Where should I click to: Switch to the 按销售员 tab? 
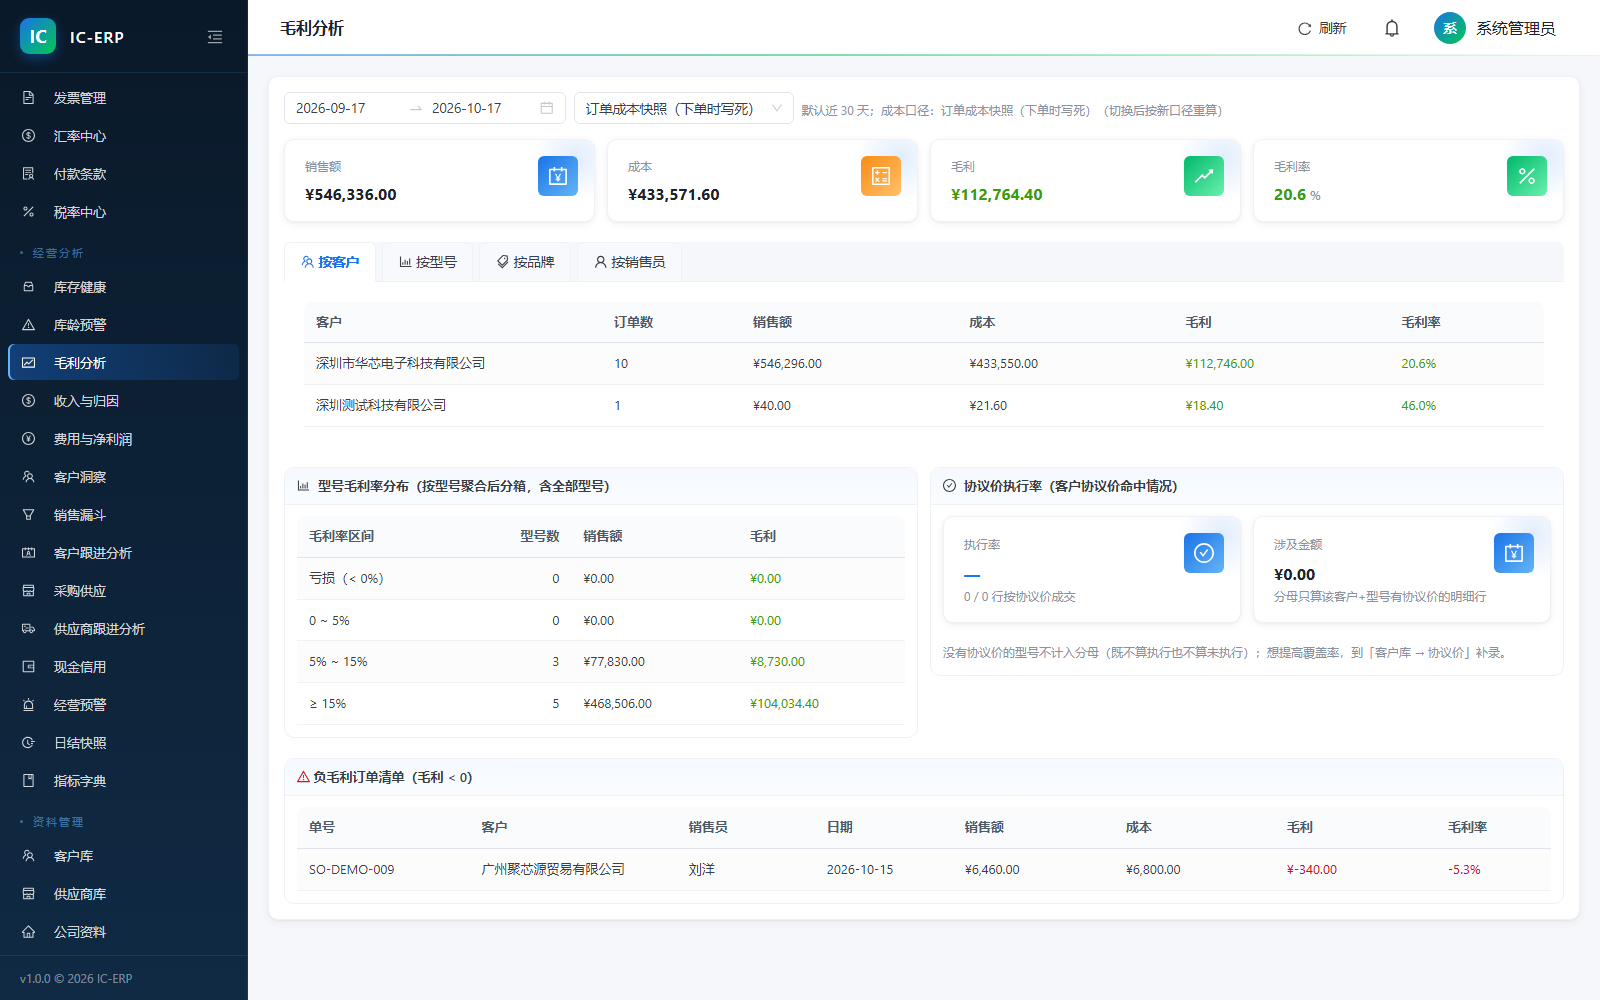[x=630, y=262]
